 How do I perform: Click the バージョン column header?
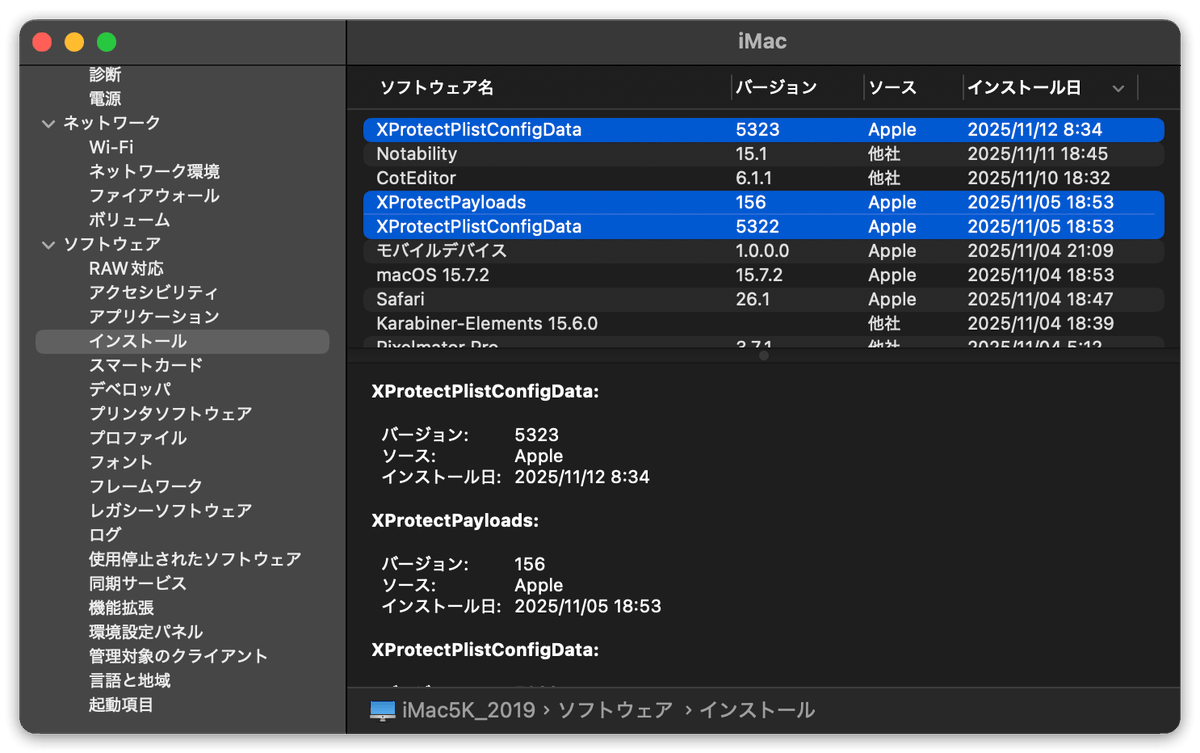[776, 88]
